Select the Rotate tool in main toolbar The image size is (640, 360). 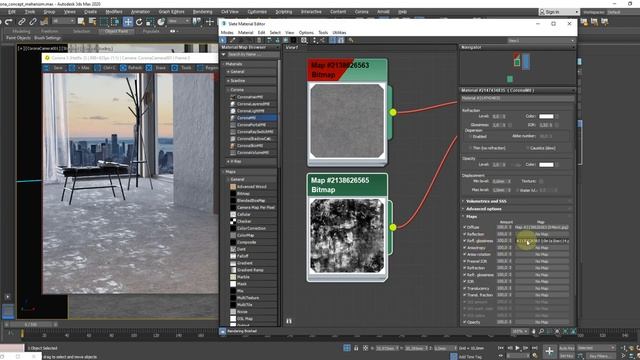tap(139, 22)
